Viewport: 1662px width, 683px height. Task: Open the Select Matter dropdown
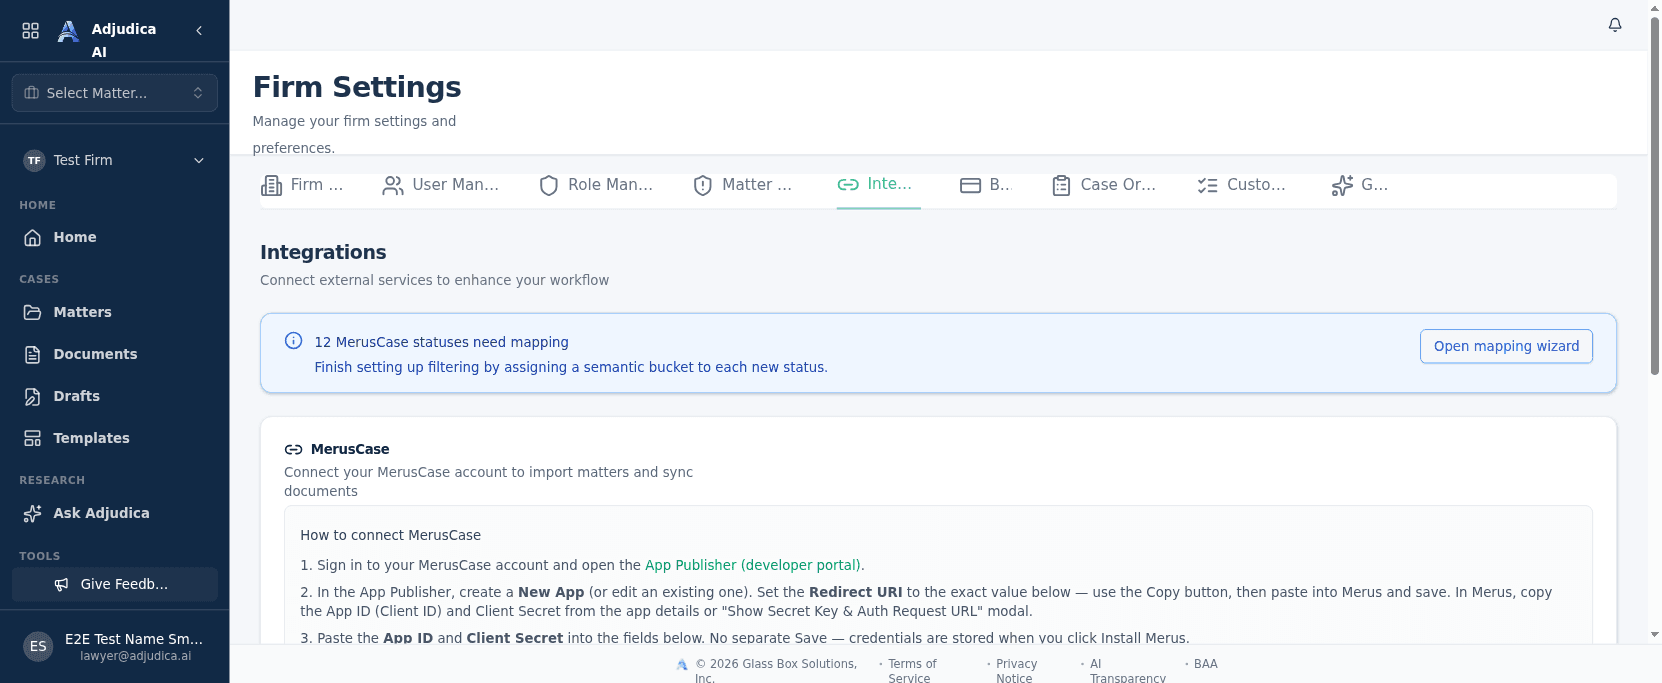(x=115, y=93)
